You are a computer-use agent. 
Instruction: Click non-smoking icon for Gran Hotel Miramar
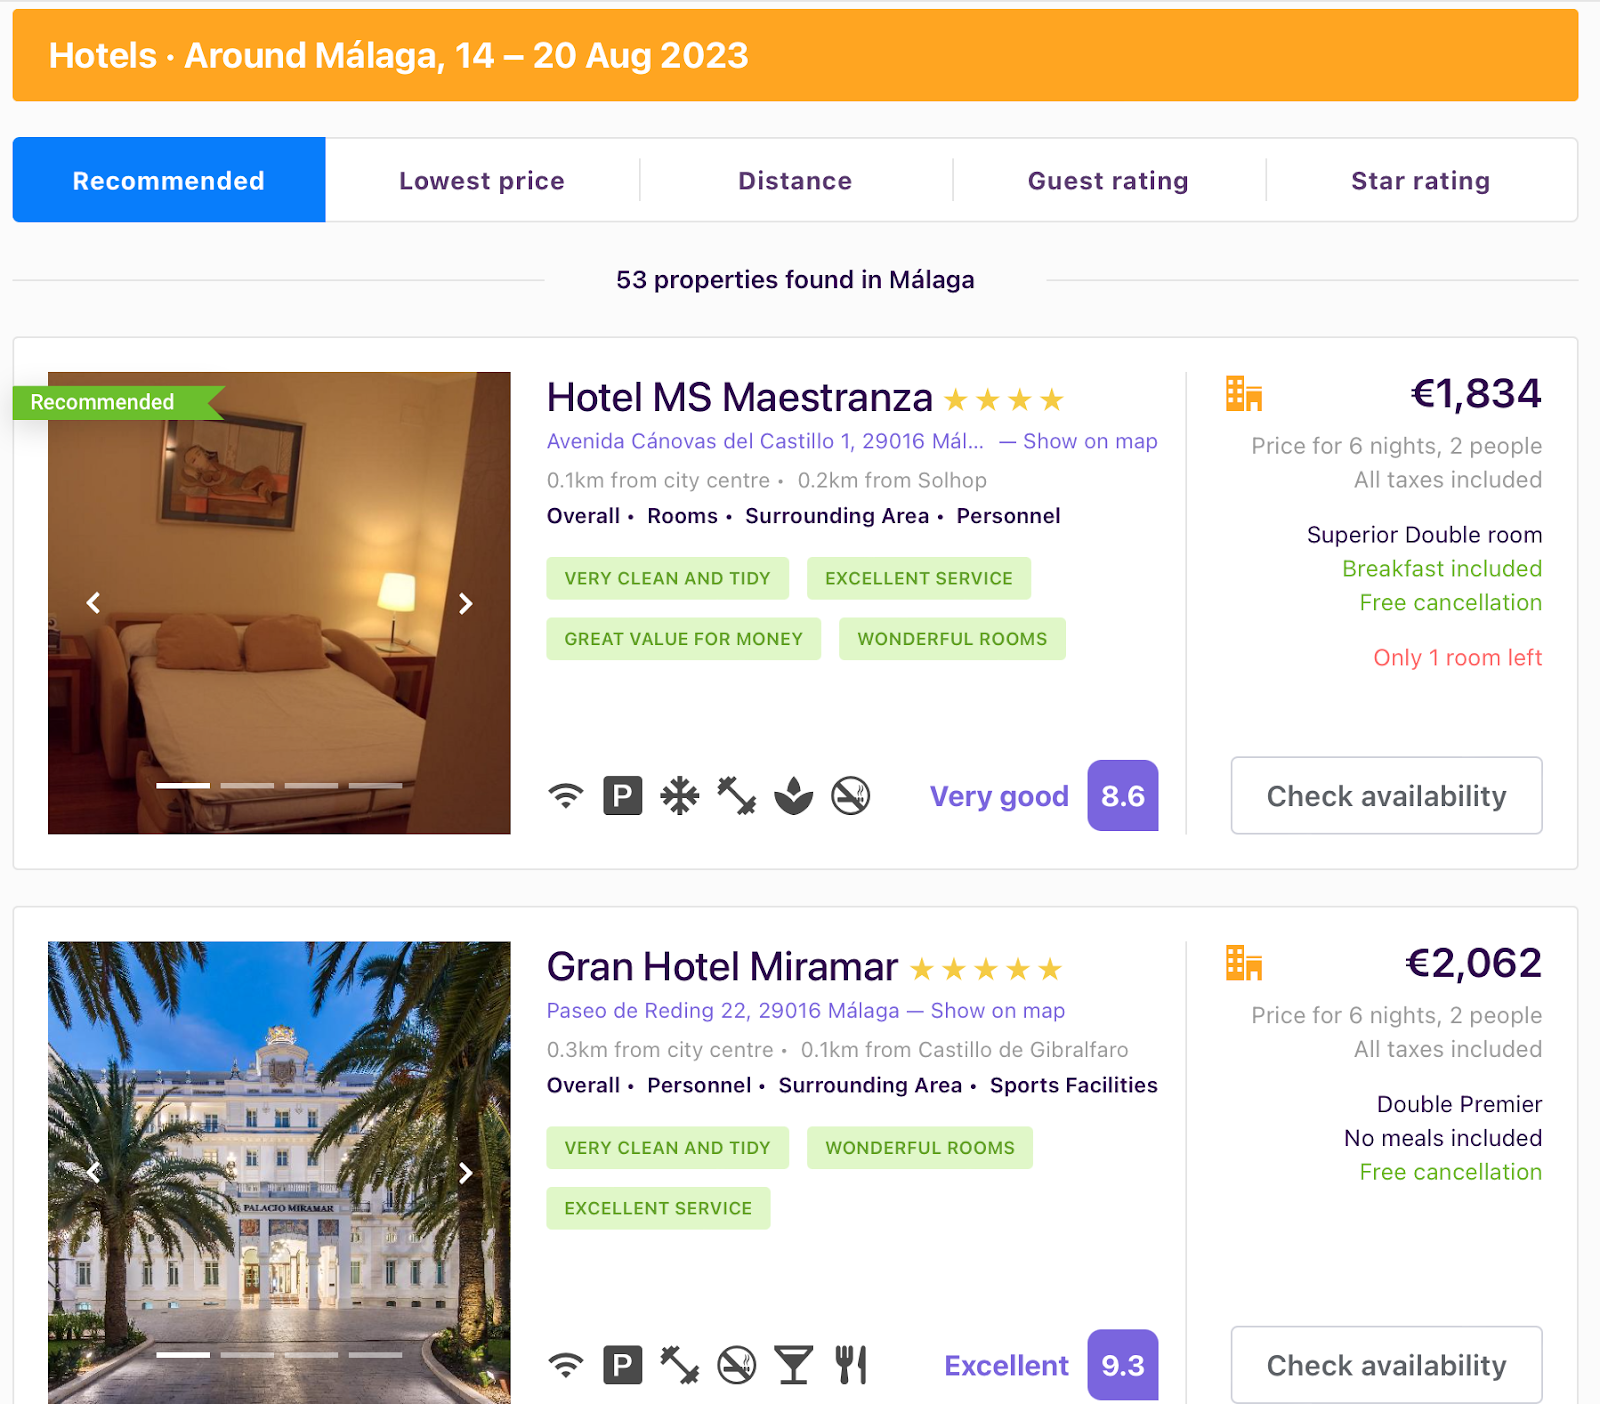[737, 1365]
